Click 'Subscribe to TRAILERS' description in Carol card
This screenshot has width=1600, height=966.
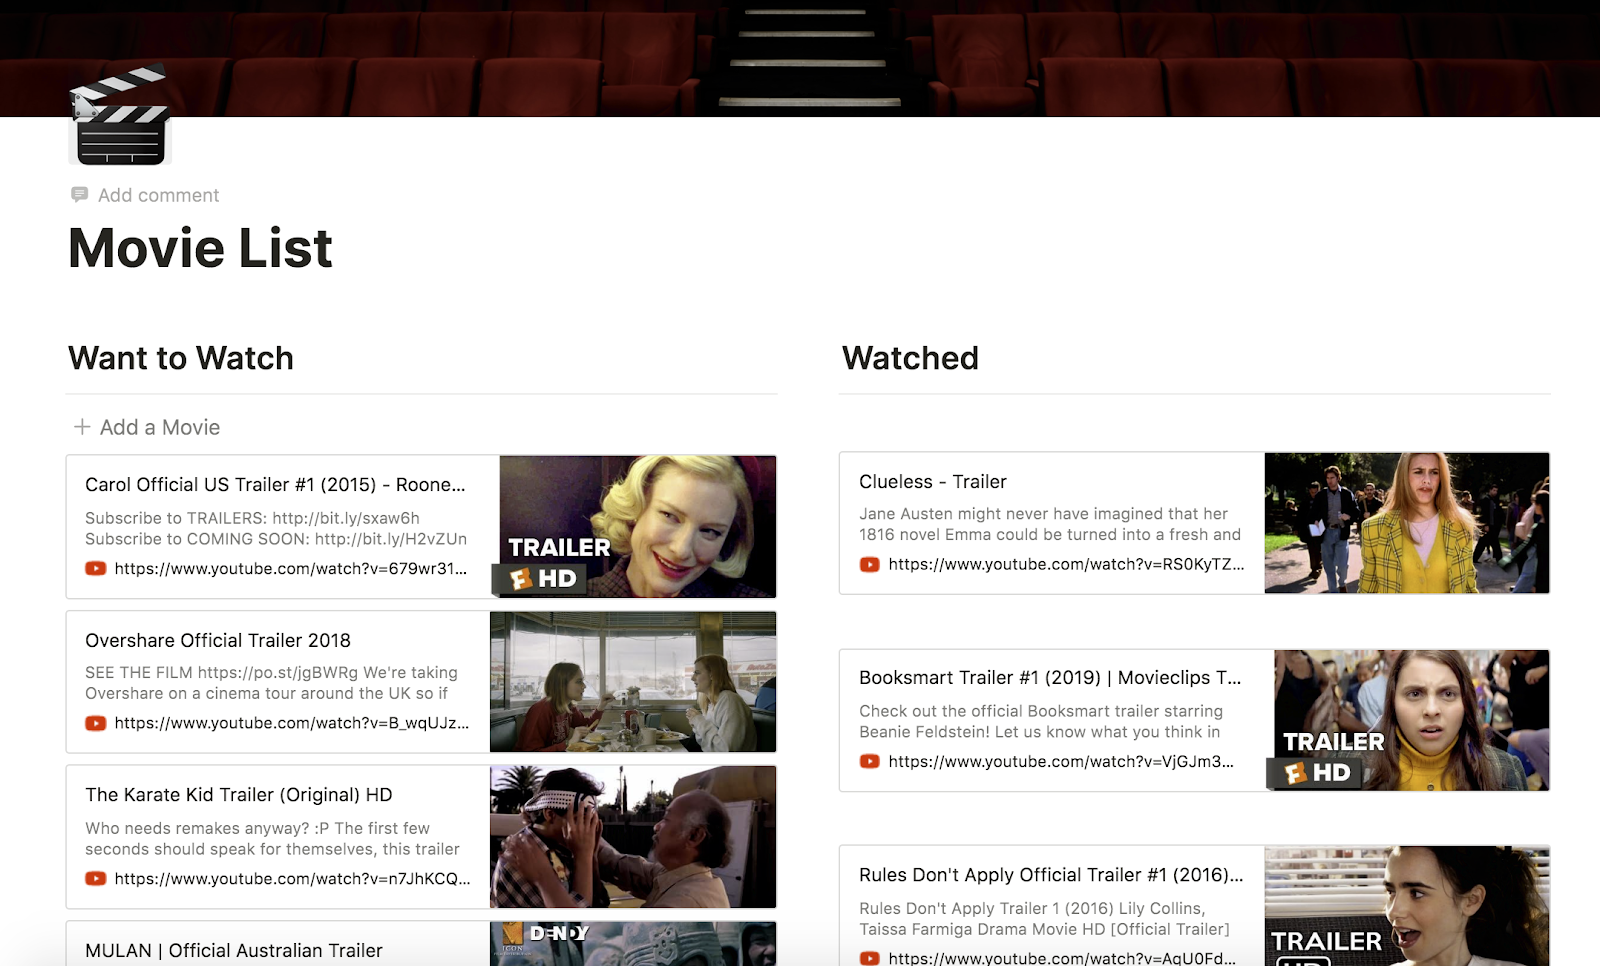(276, 528)
